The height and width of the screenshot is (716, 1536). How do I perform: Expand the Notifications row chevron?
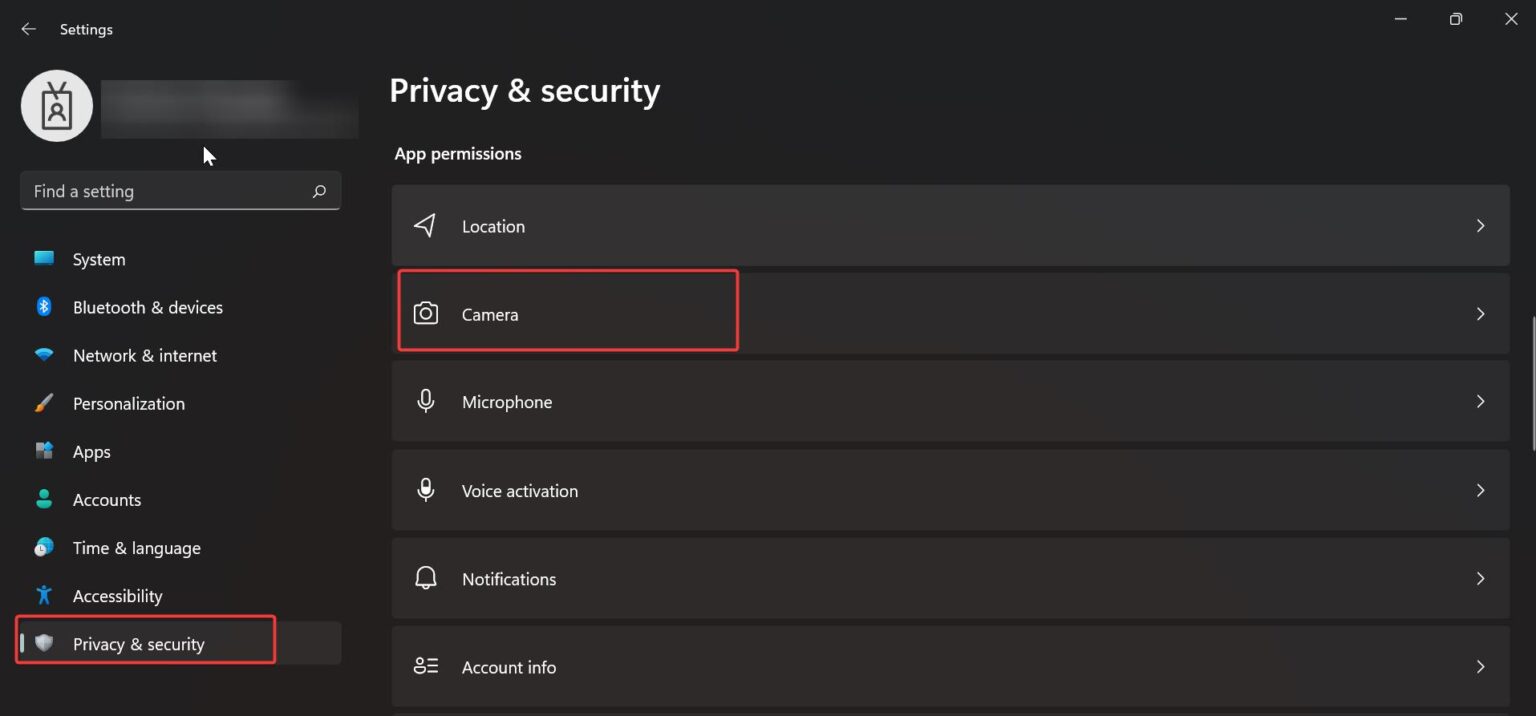[1481, 578]
